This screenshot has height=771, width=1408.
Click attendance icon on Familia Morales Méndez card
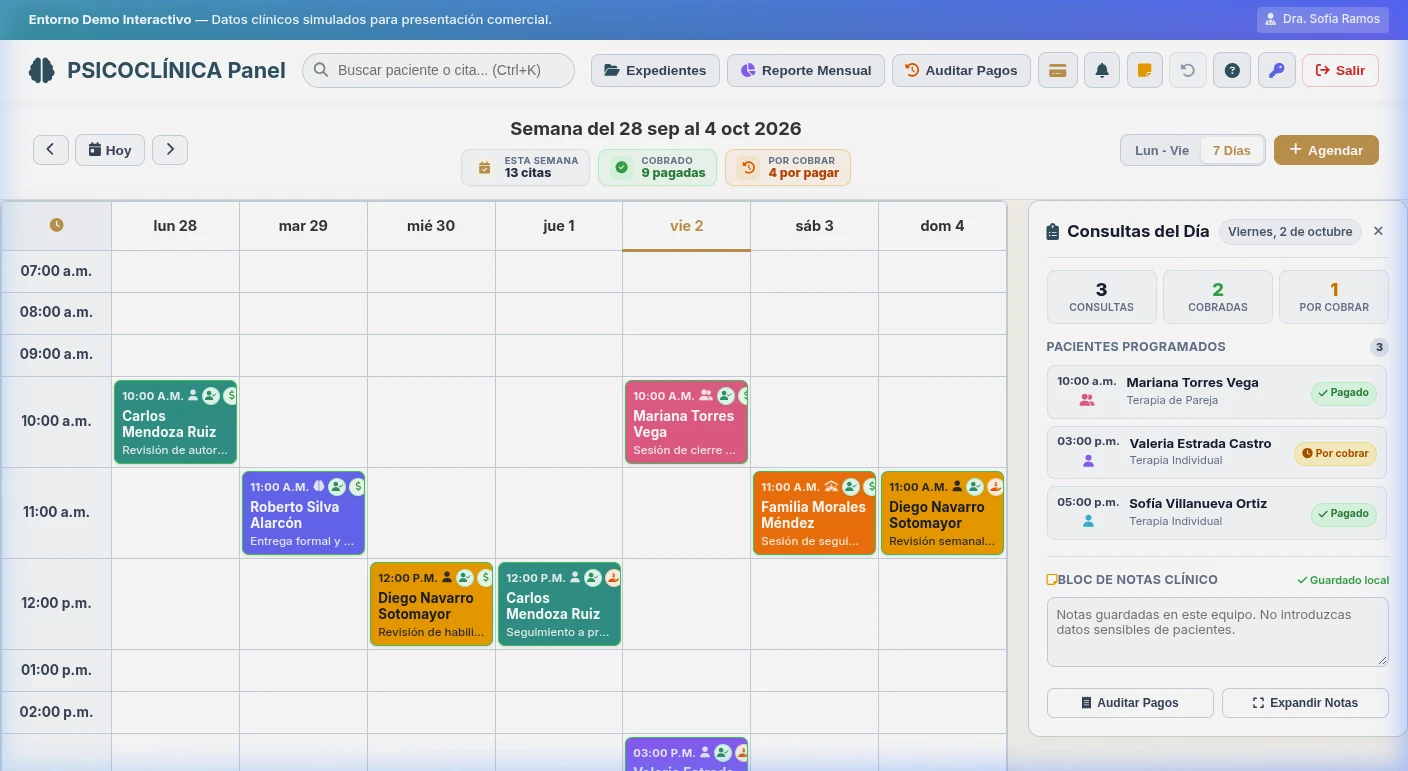coord(851,487)
